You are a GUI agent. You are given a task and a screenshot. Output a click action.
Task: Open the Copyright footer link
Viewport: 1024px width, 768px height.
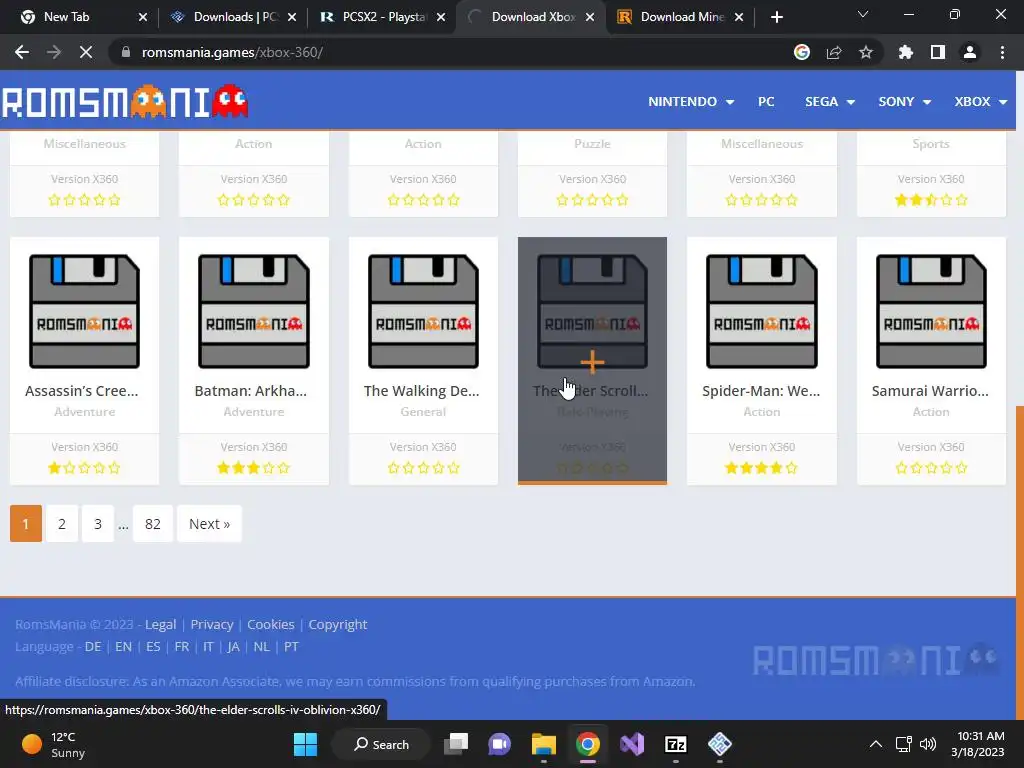pos(338,624)
